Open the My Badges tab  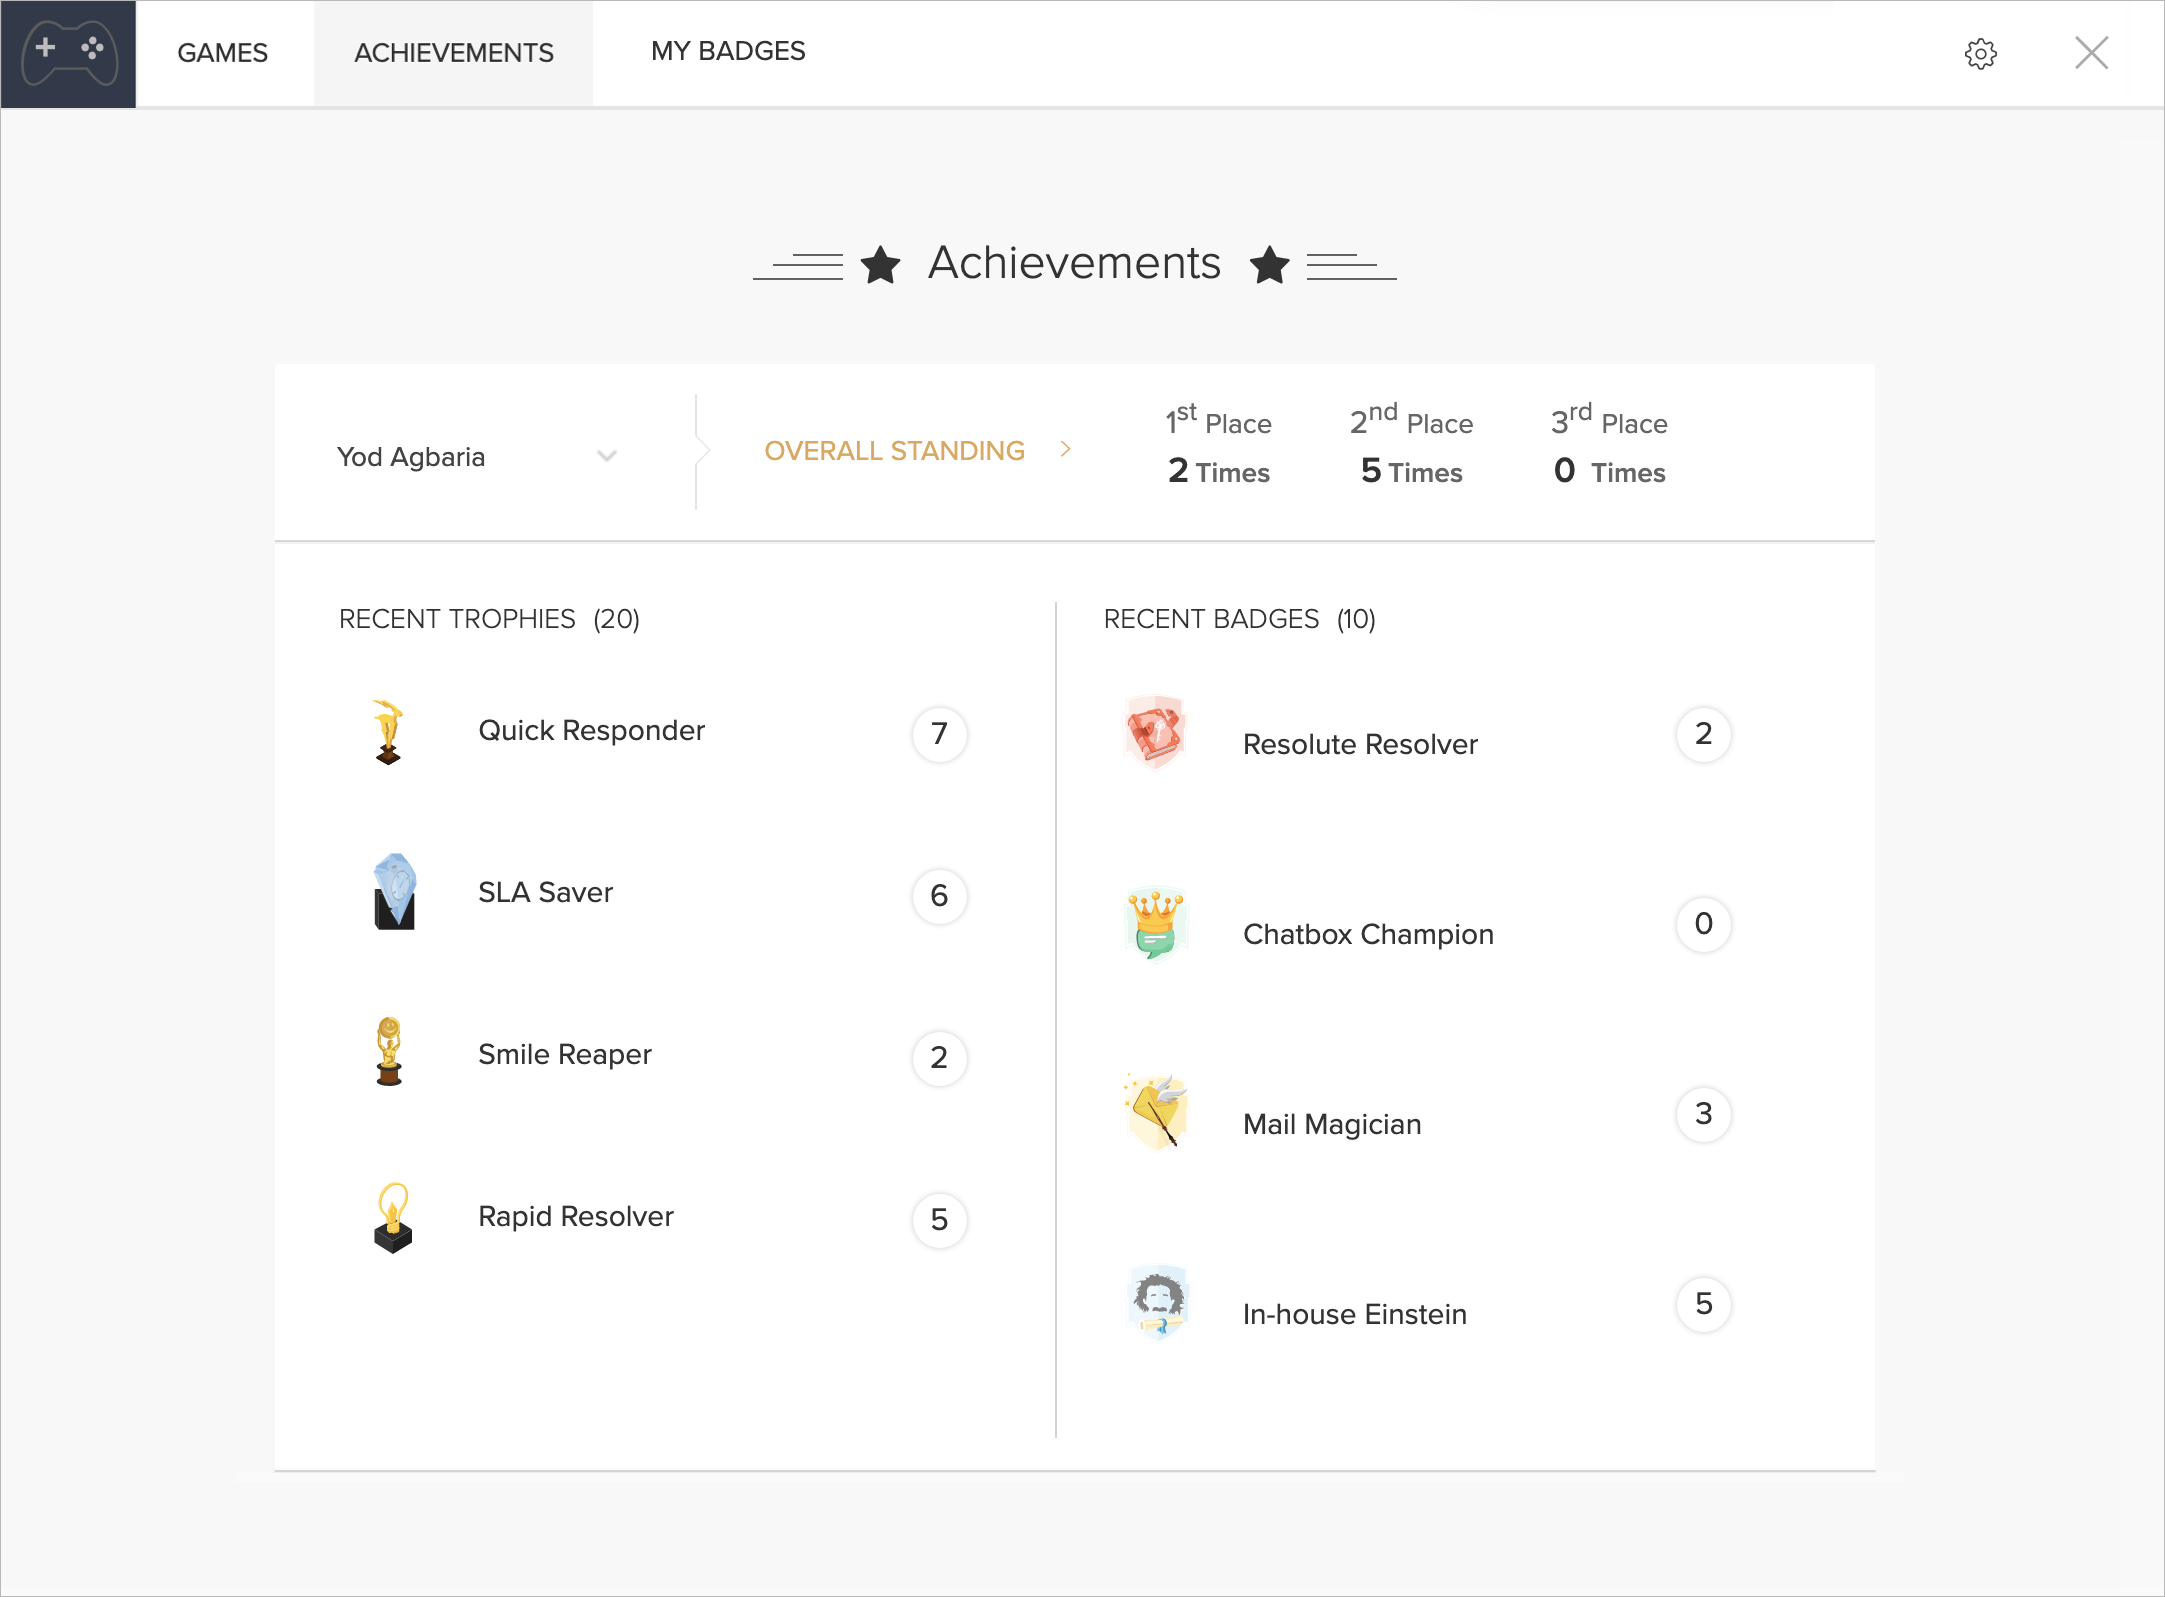(x=728, y=51)
